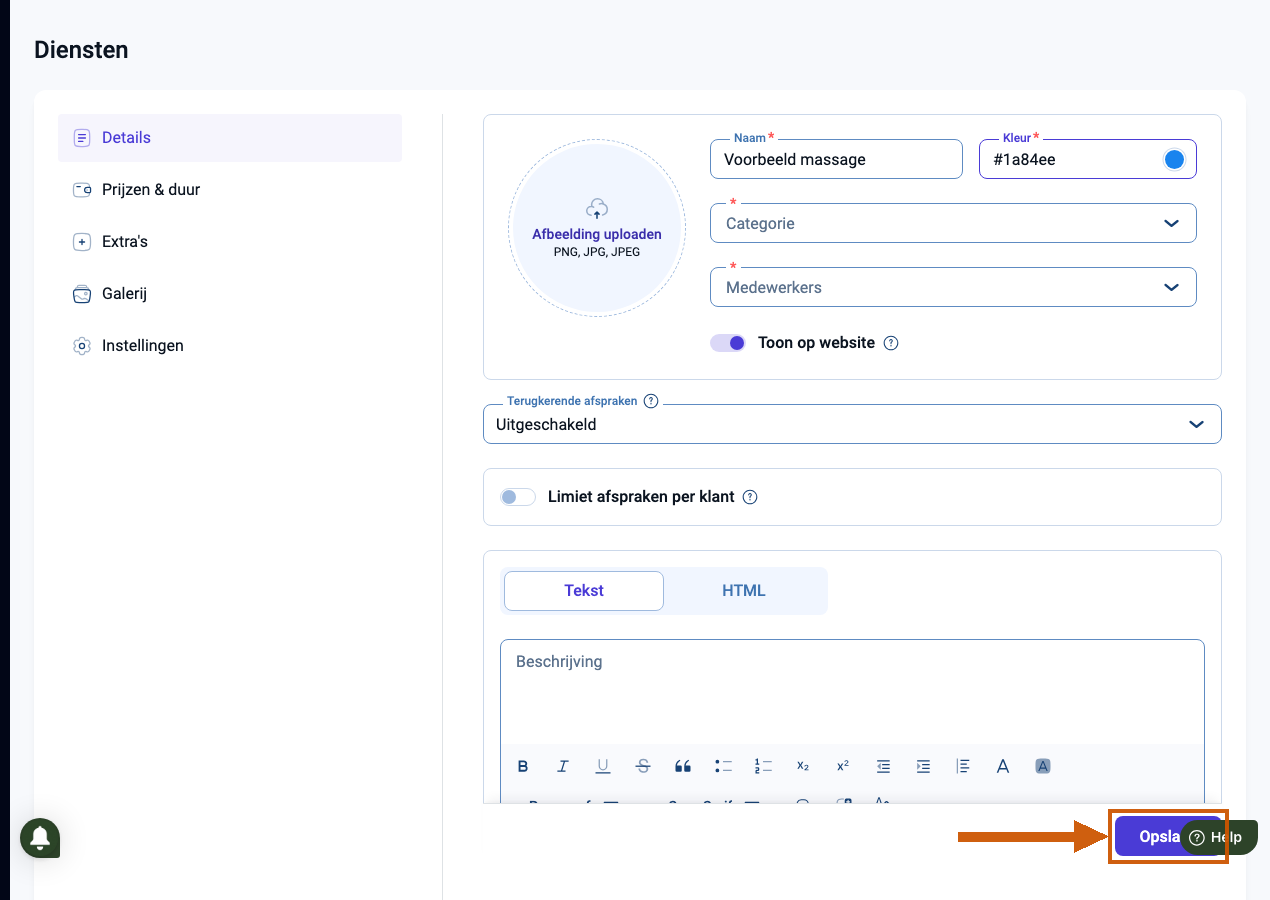Click the Beschrijving text area
This screenshot has width=1270, height=900.
tap(852, 692)
